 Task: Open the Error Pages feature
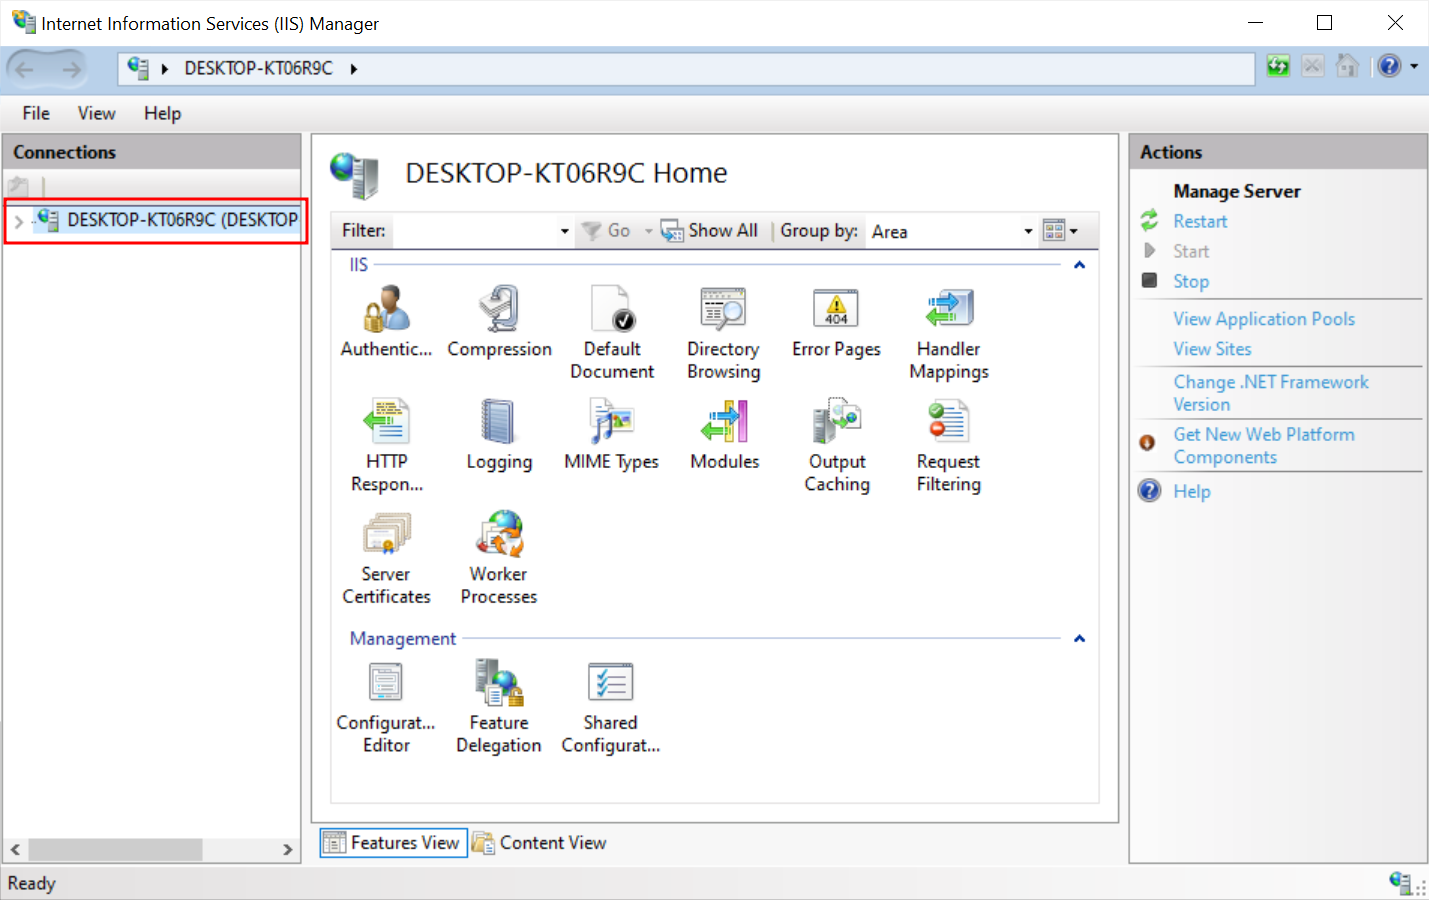[836, 322]
